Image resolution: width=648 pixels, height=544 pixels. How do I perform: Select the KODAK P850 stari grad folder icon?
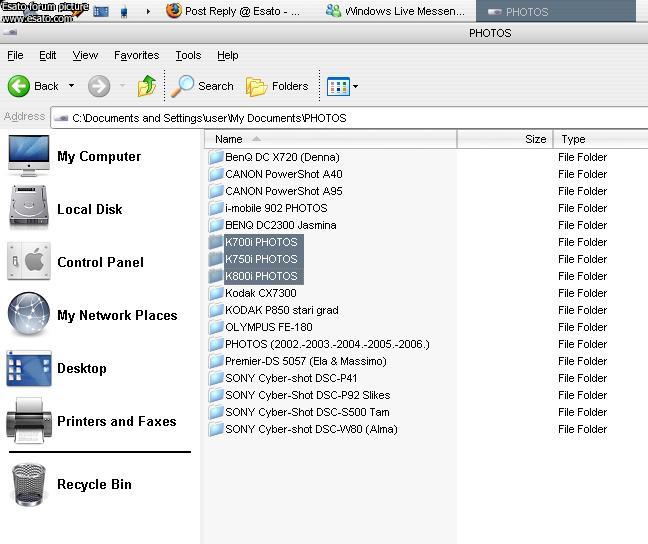[x=216, y=310]
